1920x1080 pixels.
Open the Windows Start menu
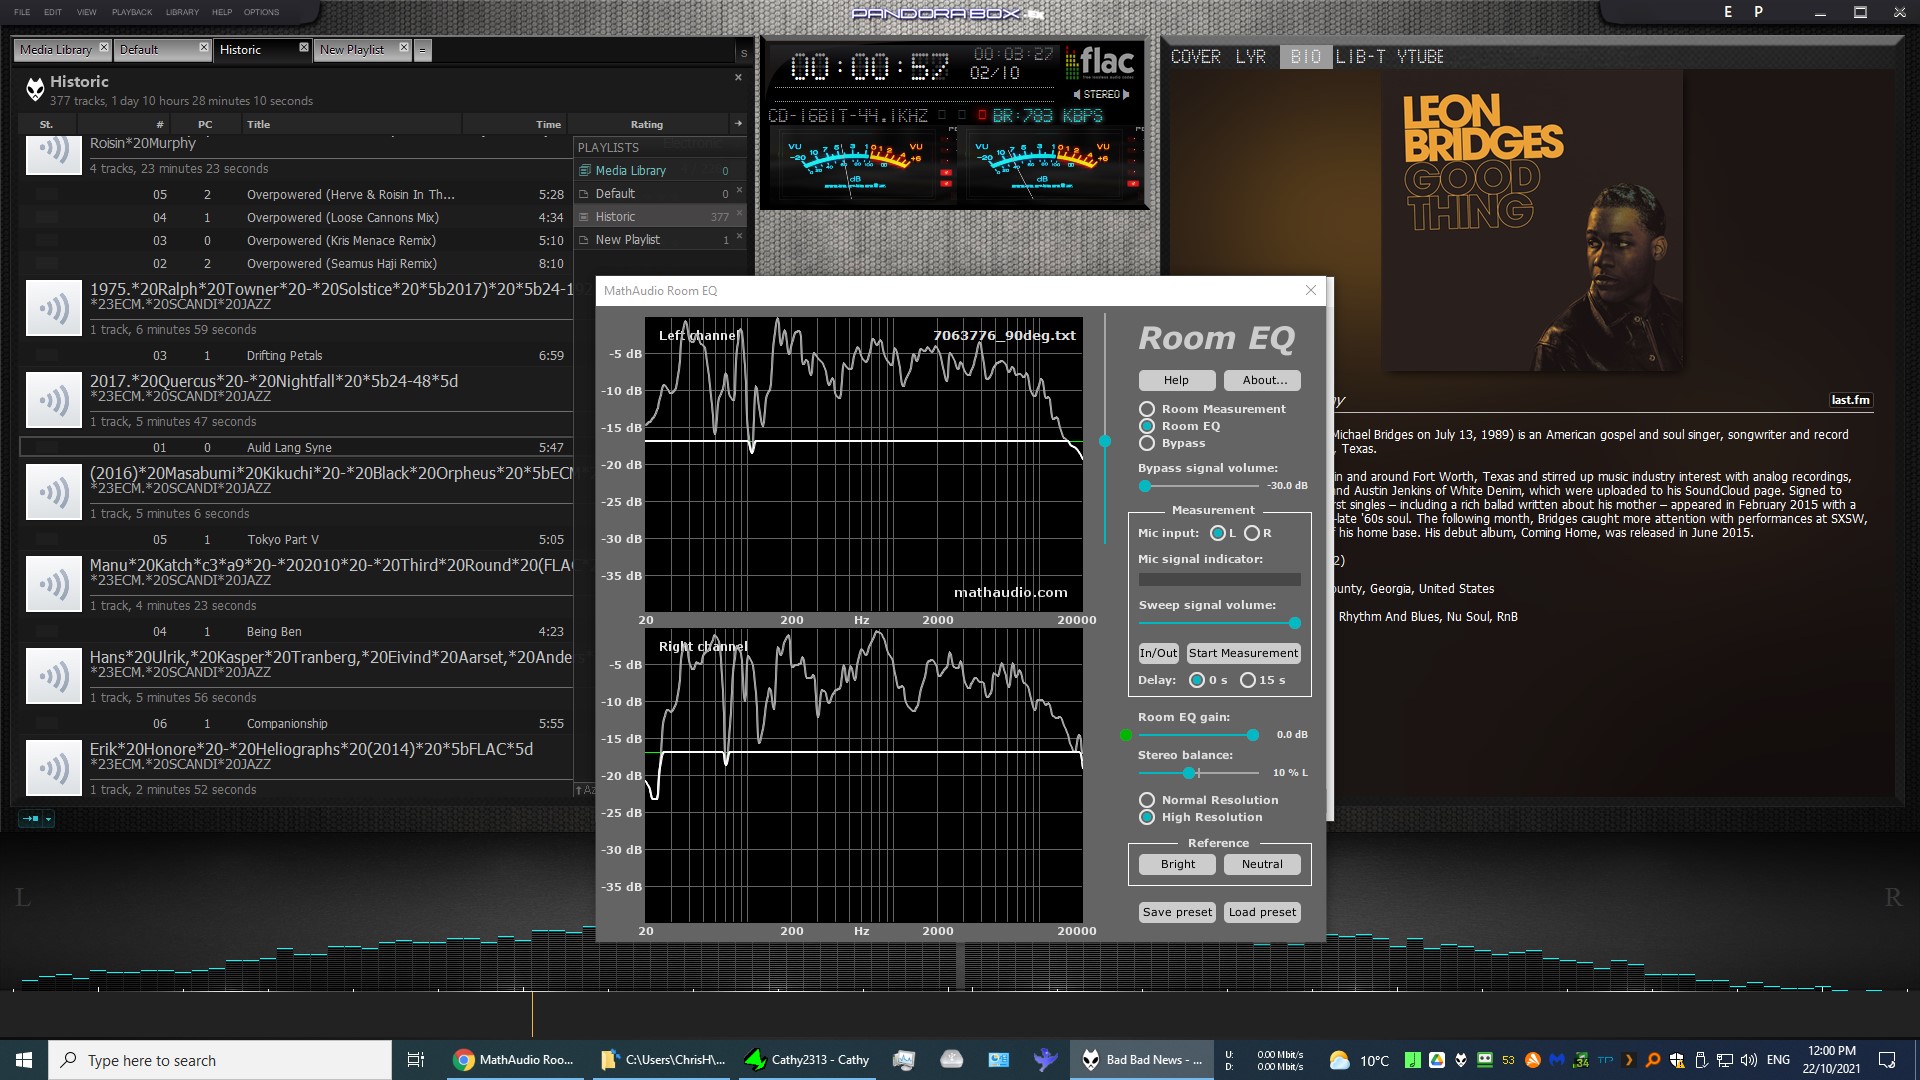pyautogui.click(x=24, y=1060)
